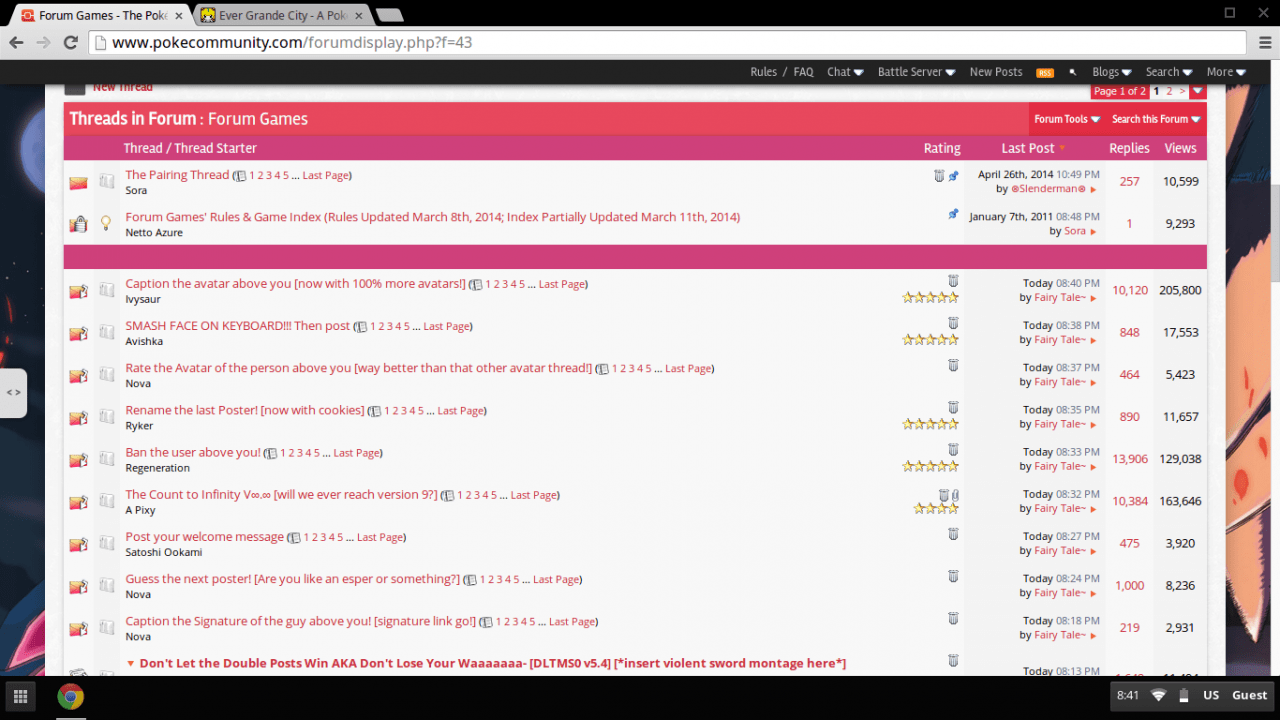Open the page jump dropdown arrow

1198,91
